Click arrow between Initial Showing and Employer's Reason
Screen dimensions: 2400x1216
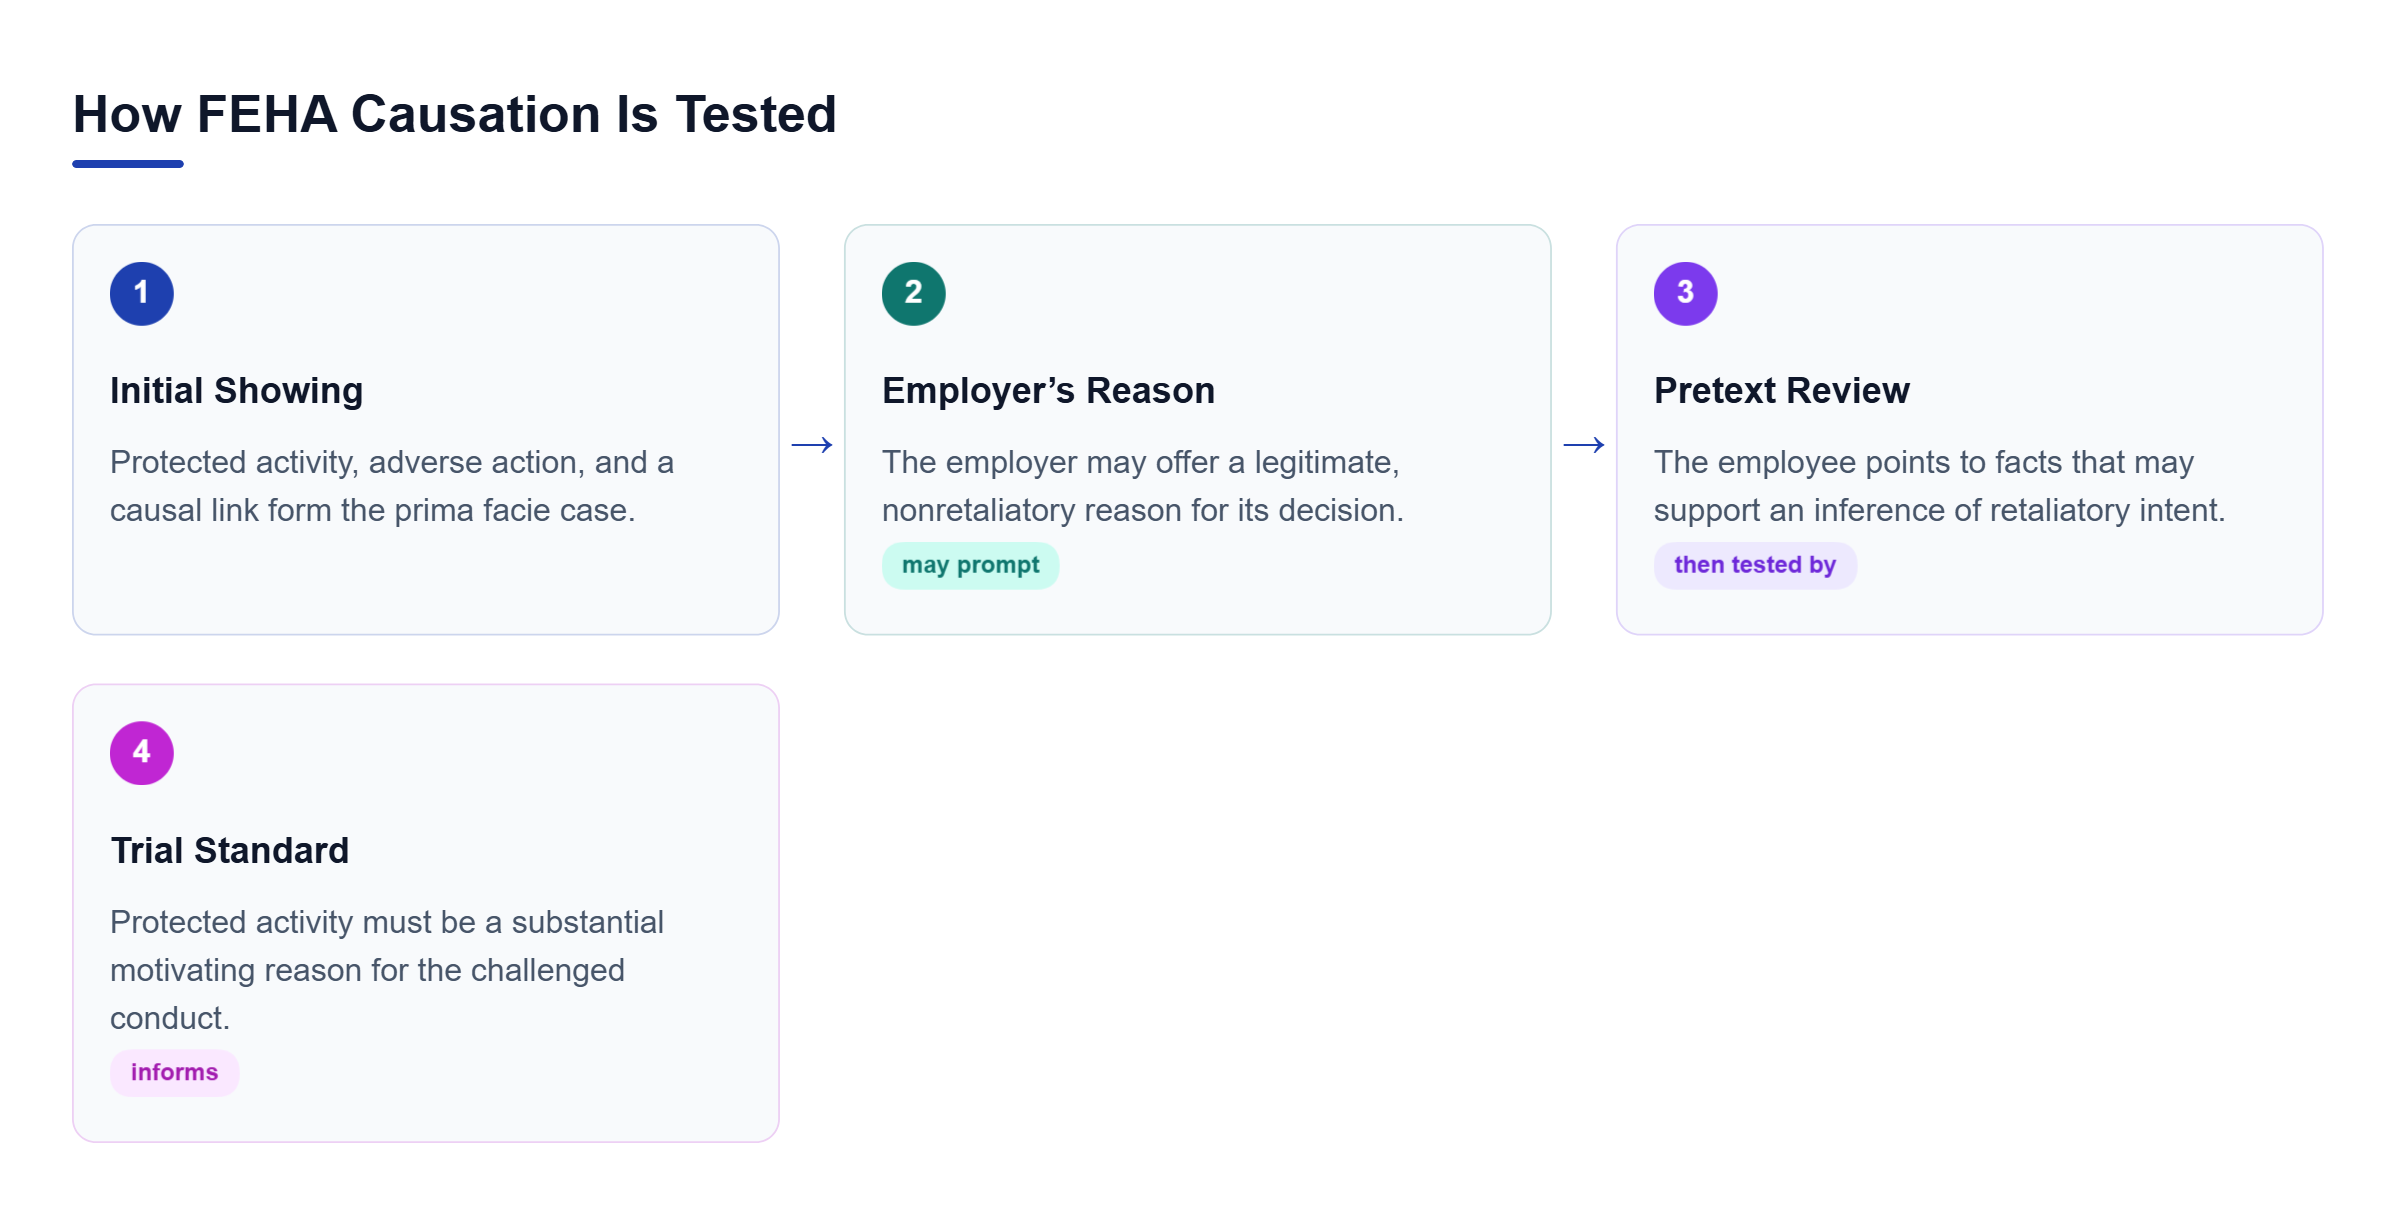tap(812, 444)
